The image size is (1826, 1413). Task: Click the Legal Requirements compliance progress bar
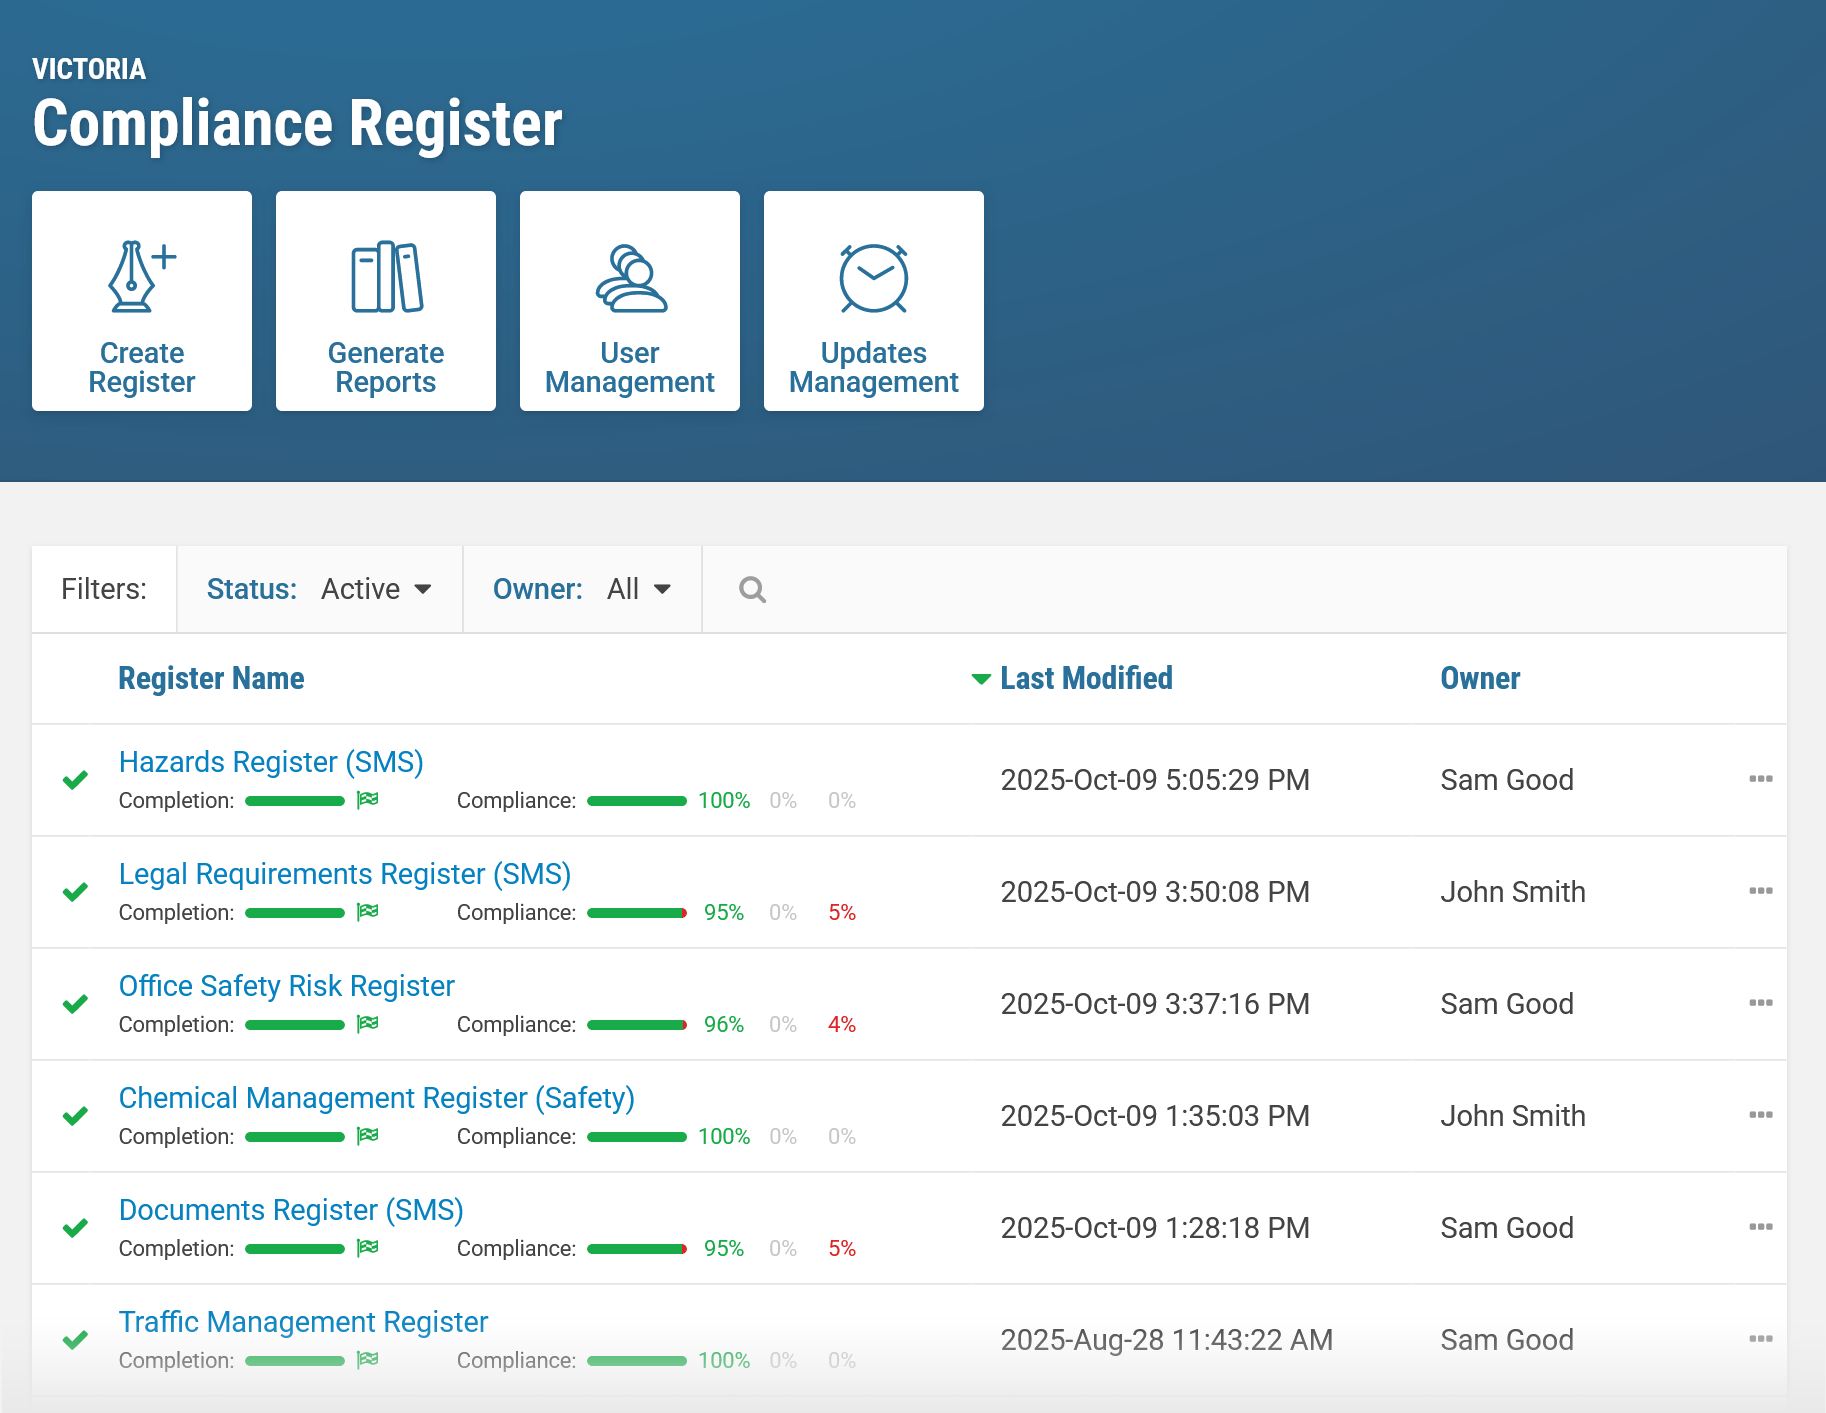point(637,913)
